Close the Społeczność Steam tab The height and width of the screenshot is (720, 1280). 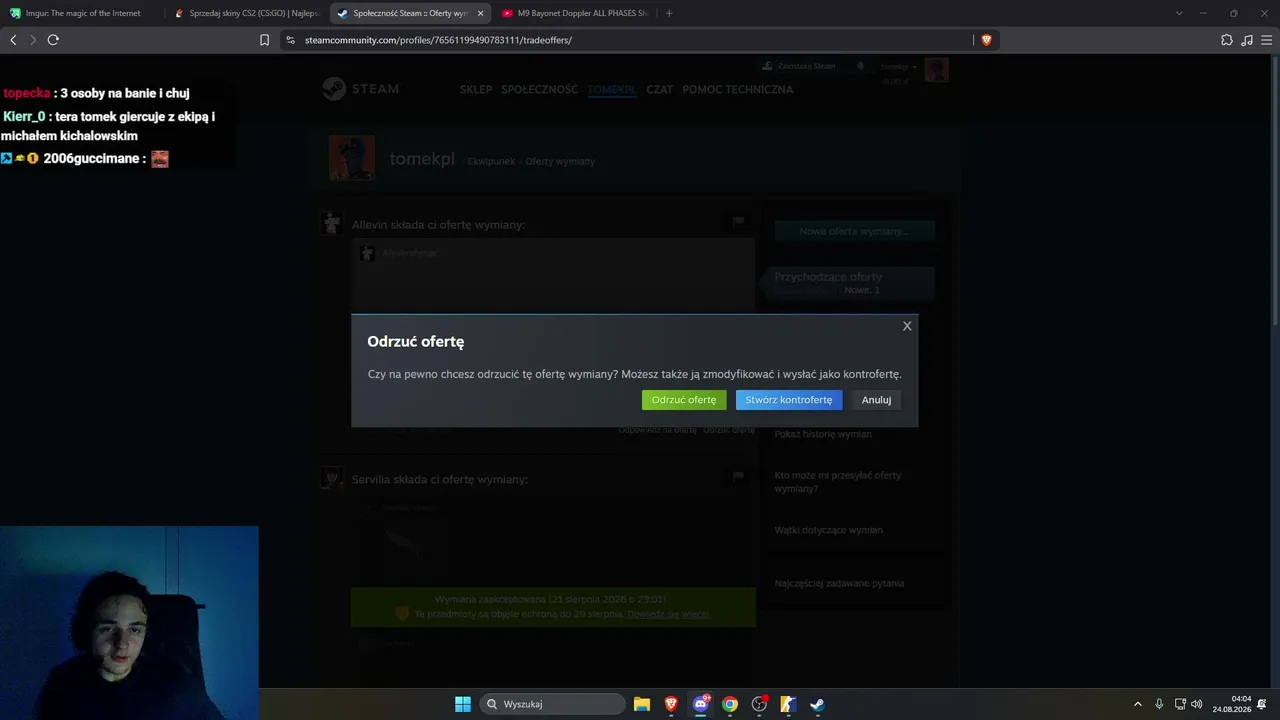pyautogui.click(x=480, y=13)
